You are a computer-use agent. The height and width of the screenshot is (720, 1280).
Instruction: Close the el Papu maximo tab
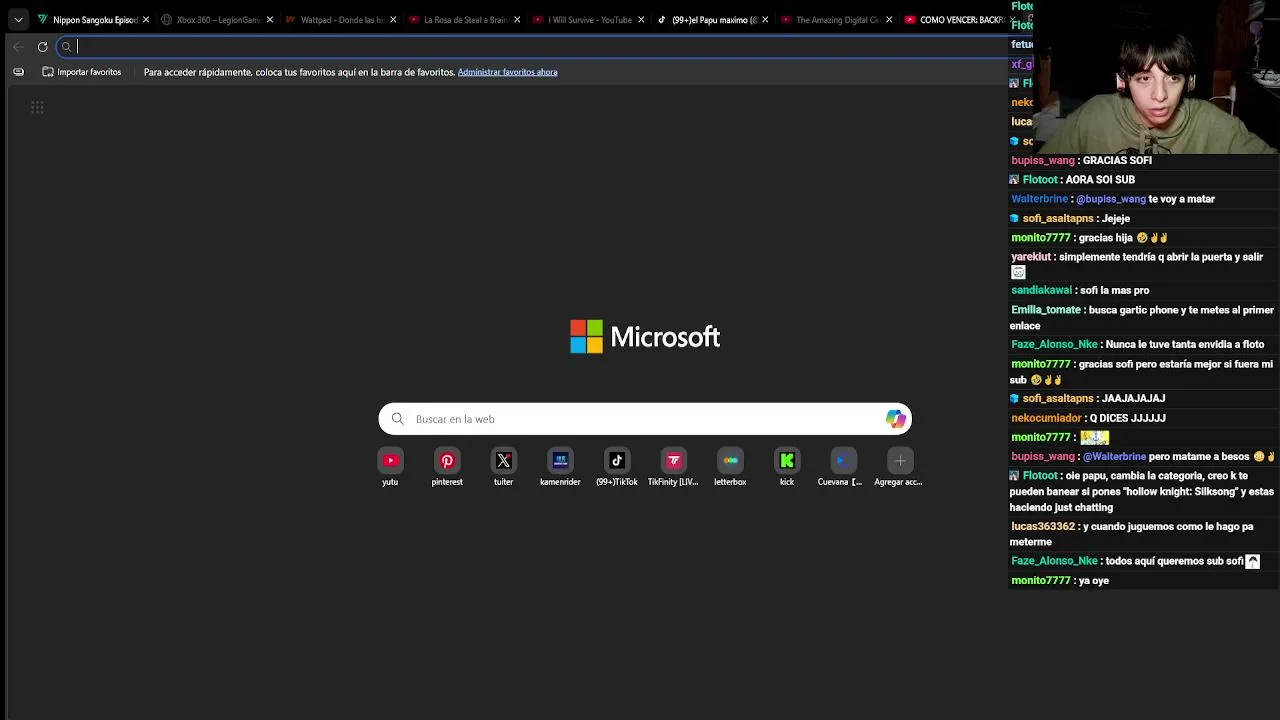click(765, 20)
